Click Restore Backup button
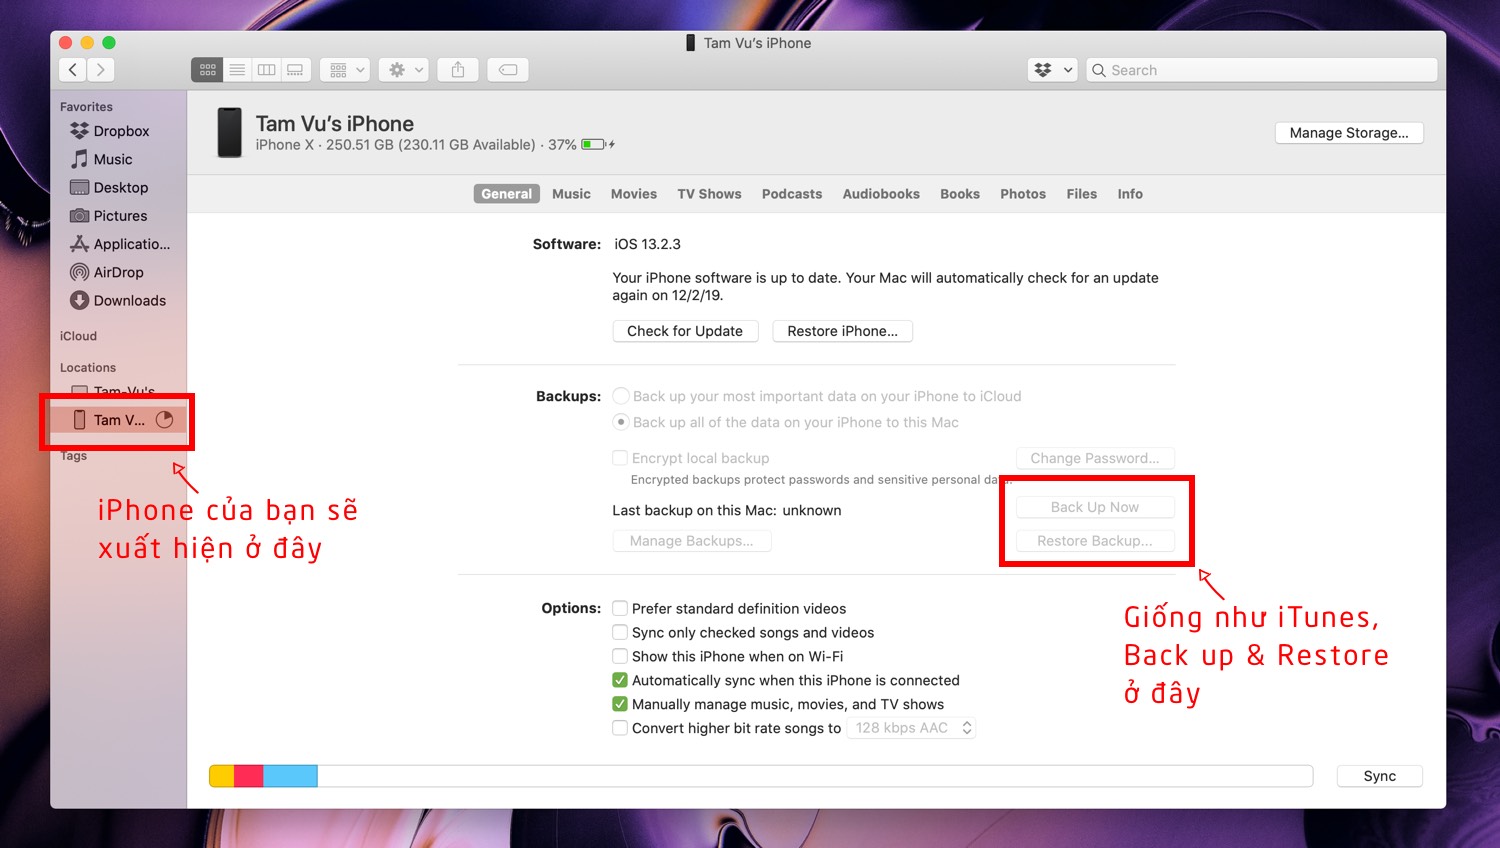The image size is (1500, 848). click(x=1095, y=541)
